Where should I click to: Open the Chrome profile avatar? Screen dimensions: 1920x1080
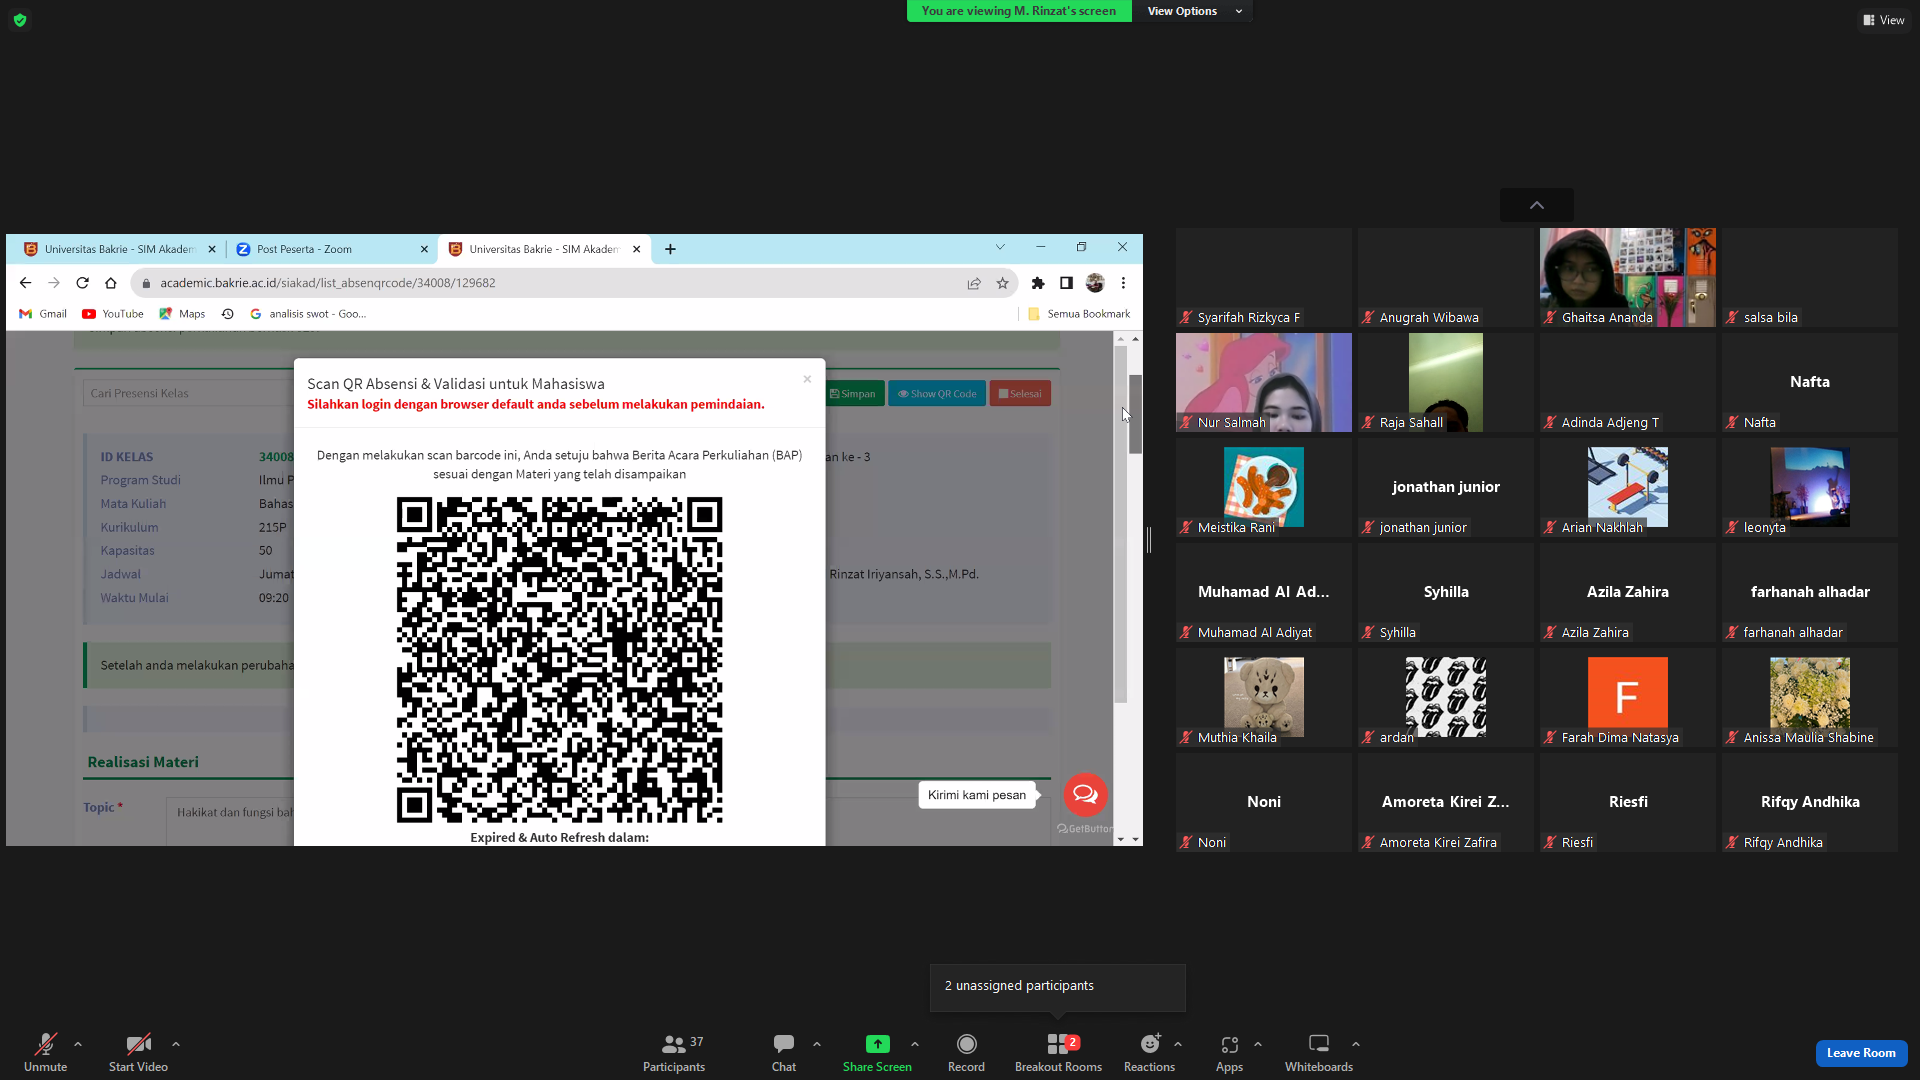tap(1095, 283)
